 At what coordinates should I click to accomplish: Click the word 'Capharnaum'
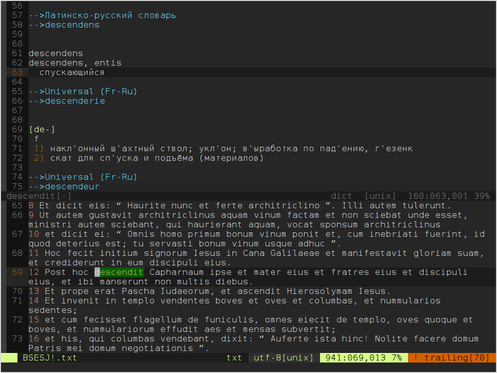coord(177,272)
